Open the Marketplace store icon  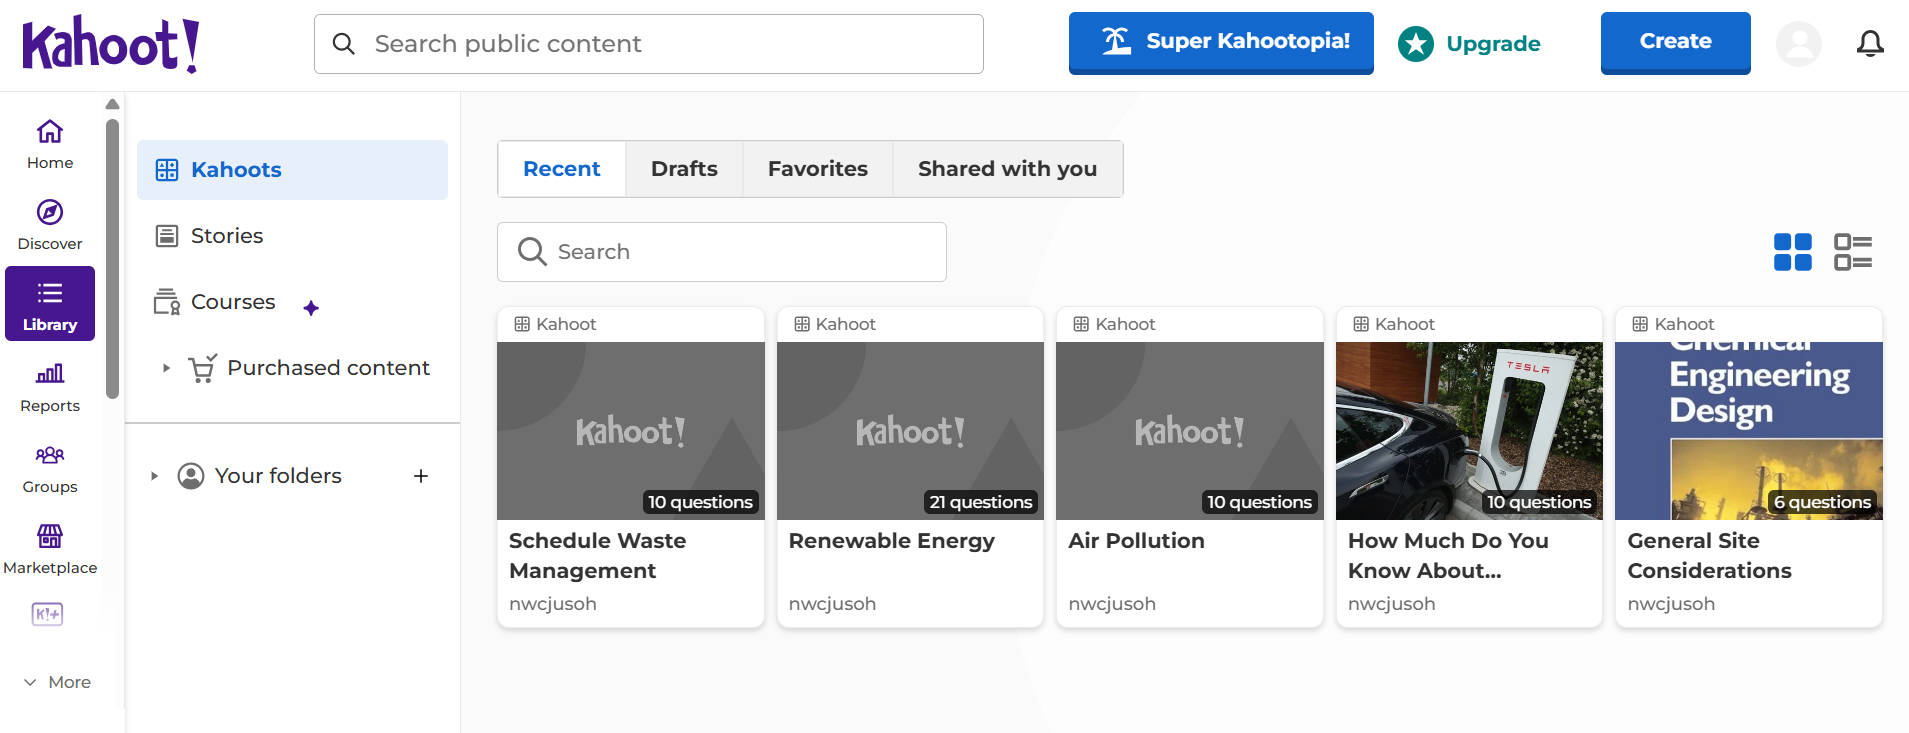50,536
